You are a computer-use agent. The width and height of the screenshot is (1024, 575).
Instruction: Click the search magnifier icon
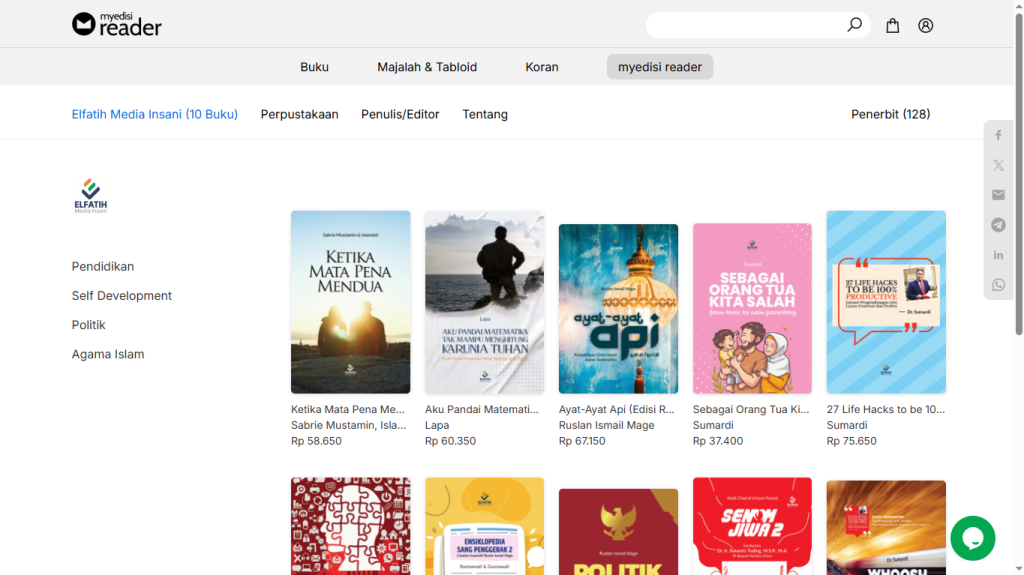[x=854, y=25]
